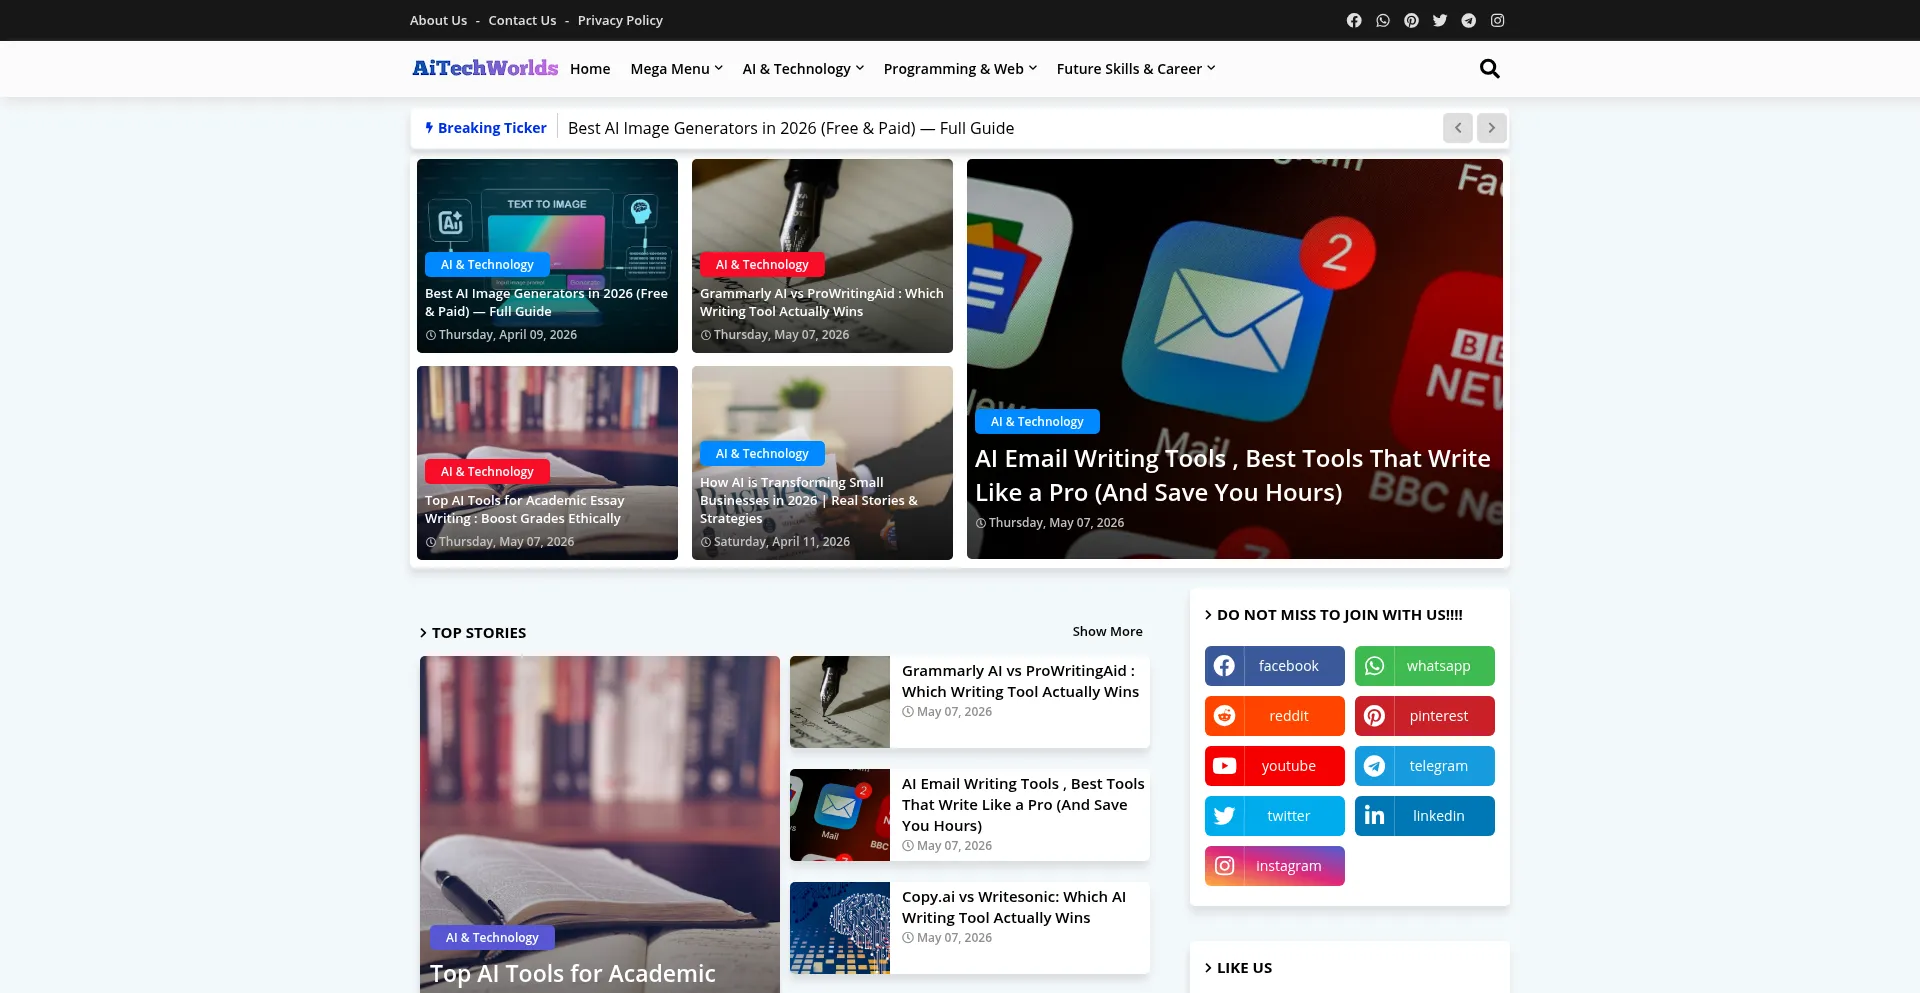Expand the Mega Menu dropdown
This screenshot has width=1920, height=993.
coord(676,69)
